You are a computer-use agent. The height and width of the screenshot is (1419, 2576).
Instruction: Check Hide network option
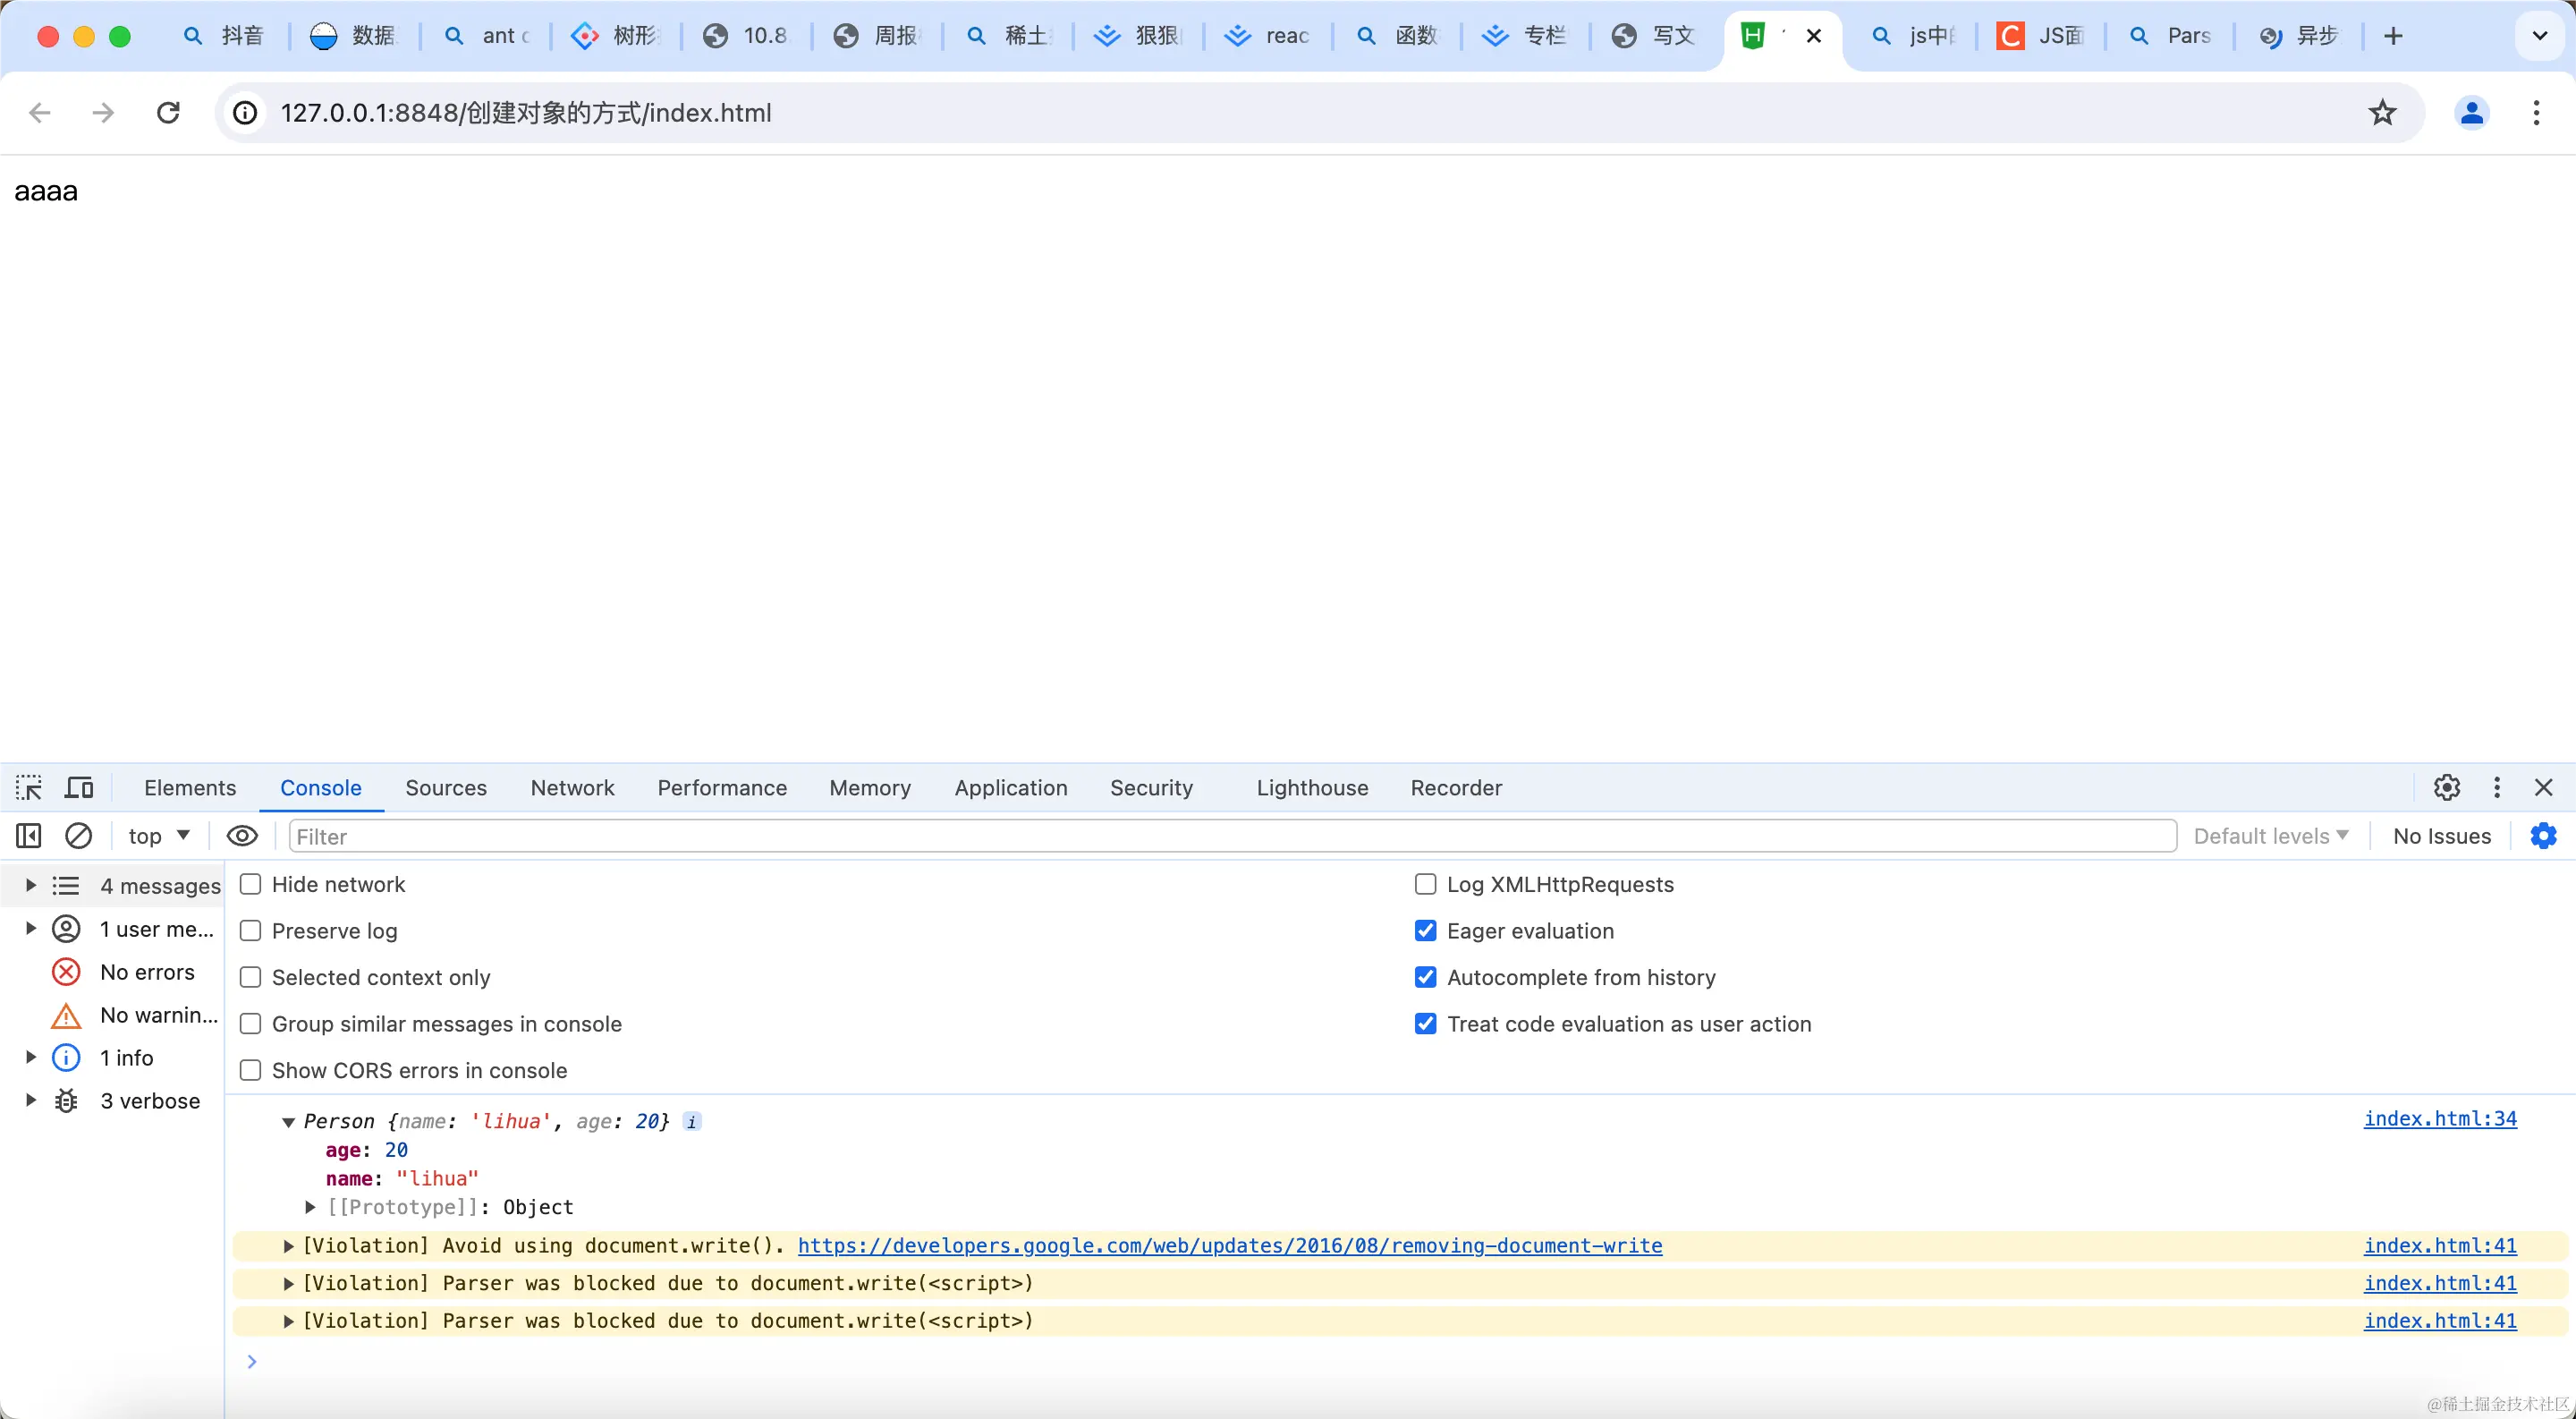point(251,885)
